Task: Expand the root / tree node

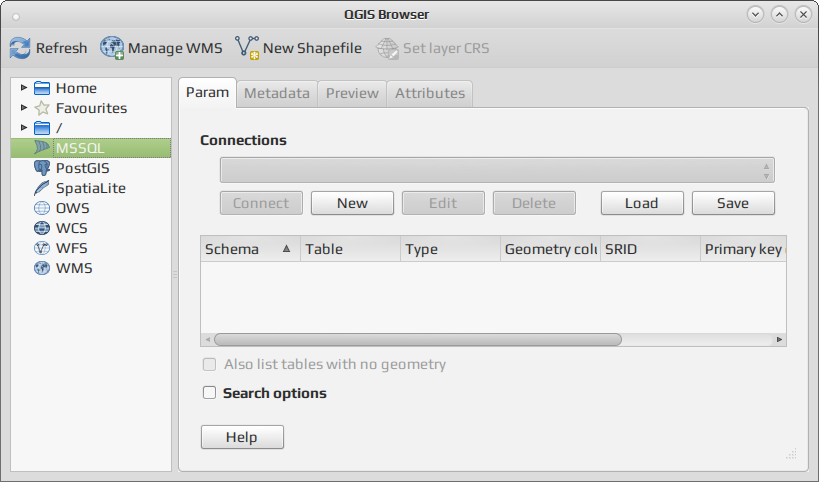Action: 24,127
